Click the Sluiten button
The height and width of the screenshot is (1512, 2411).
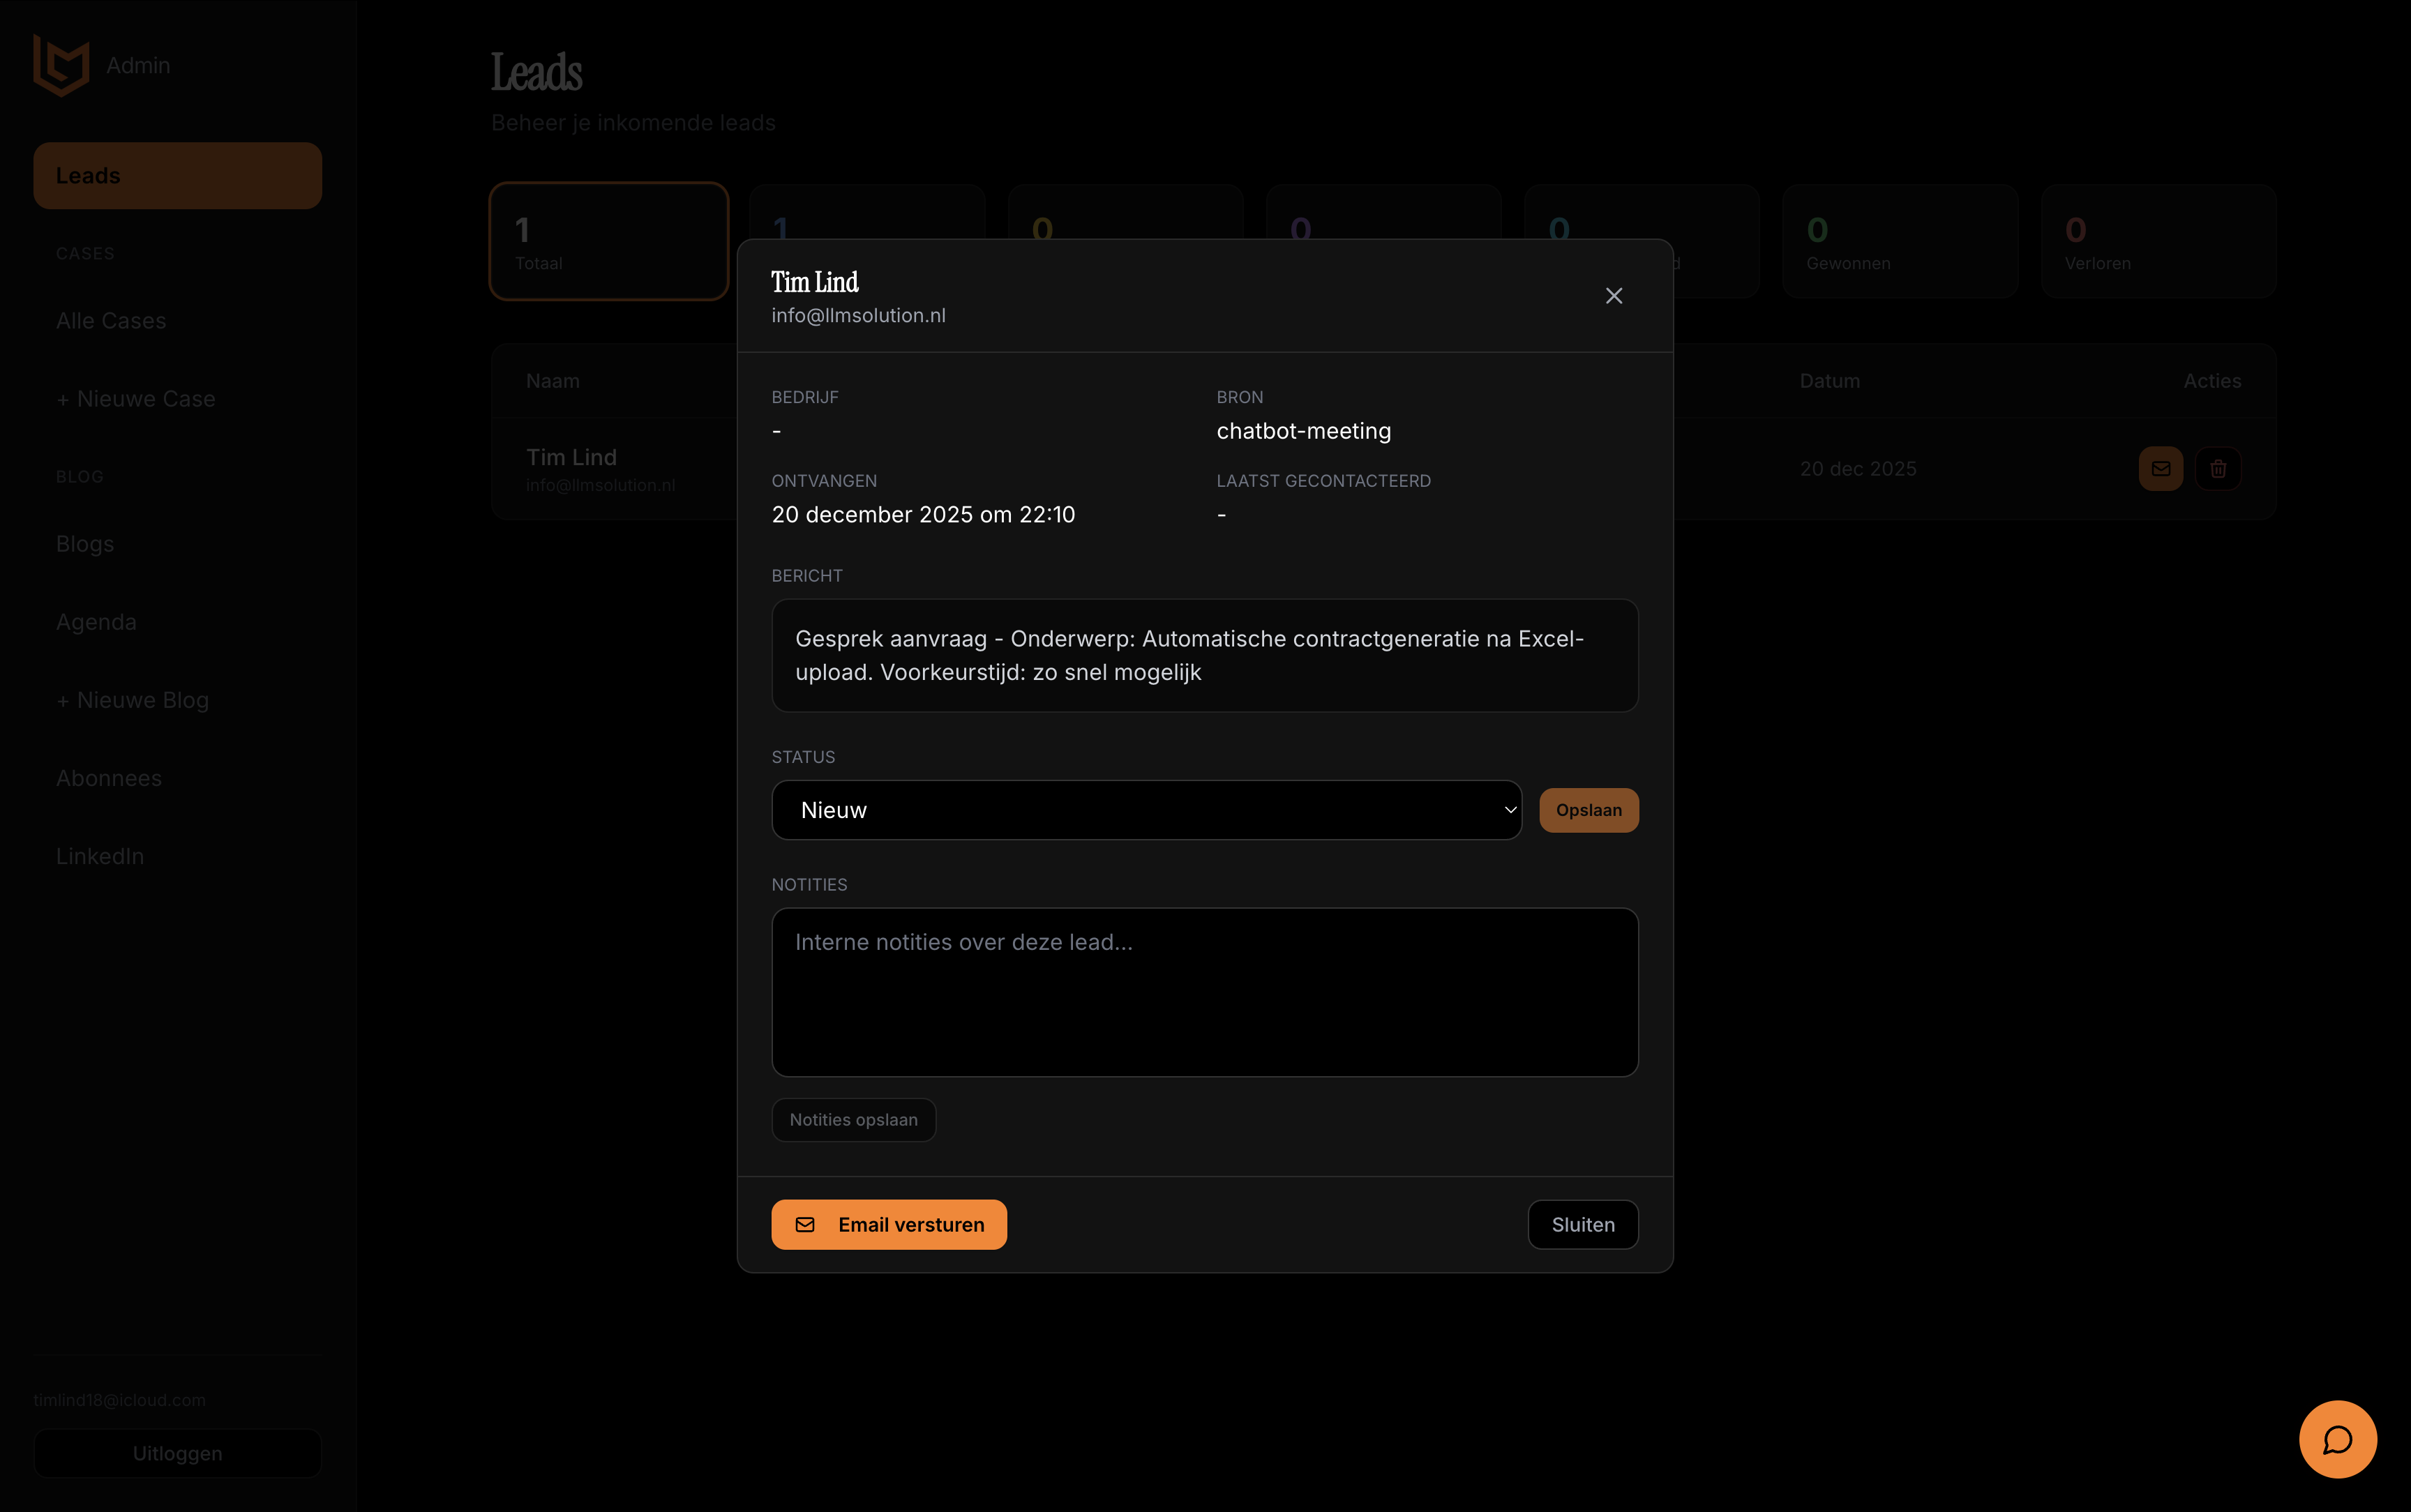(1582, 1224)
